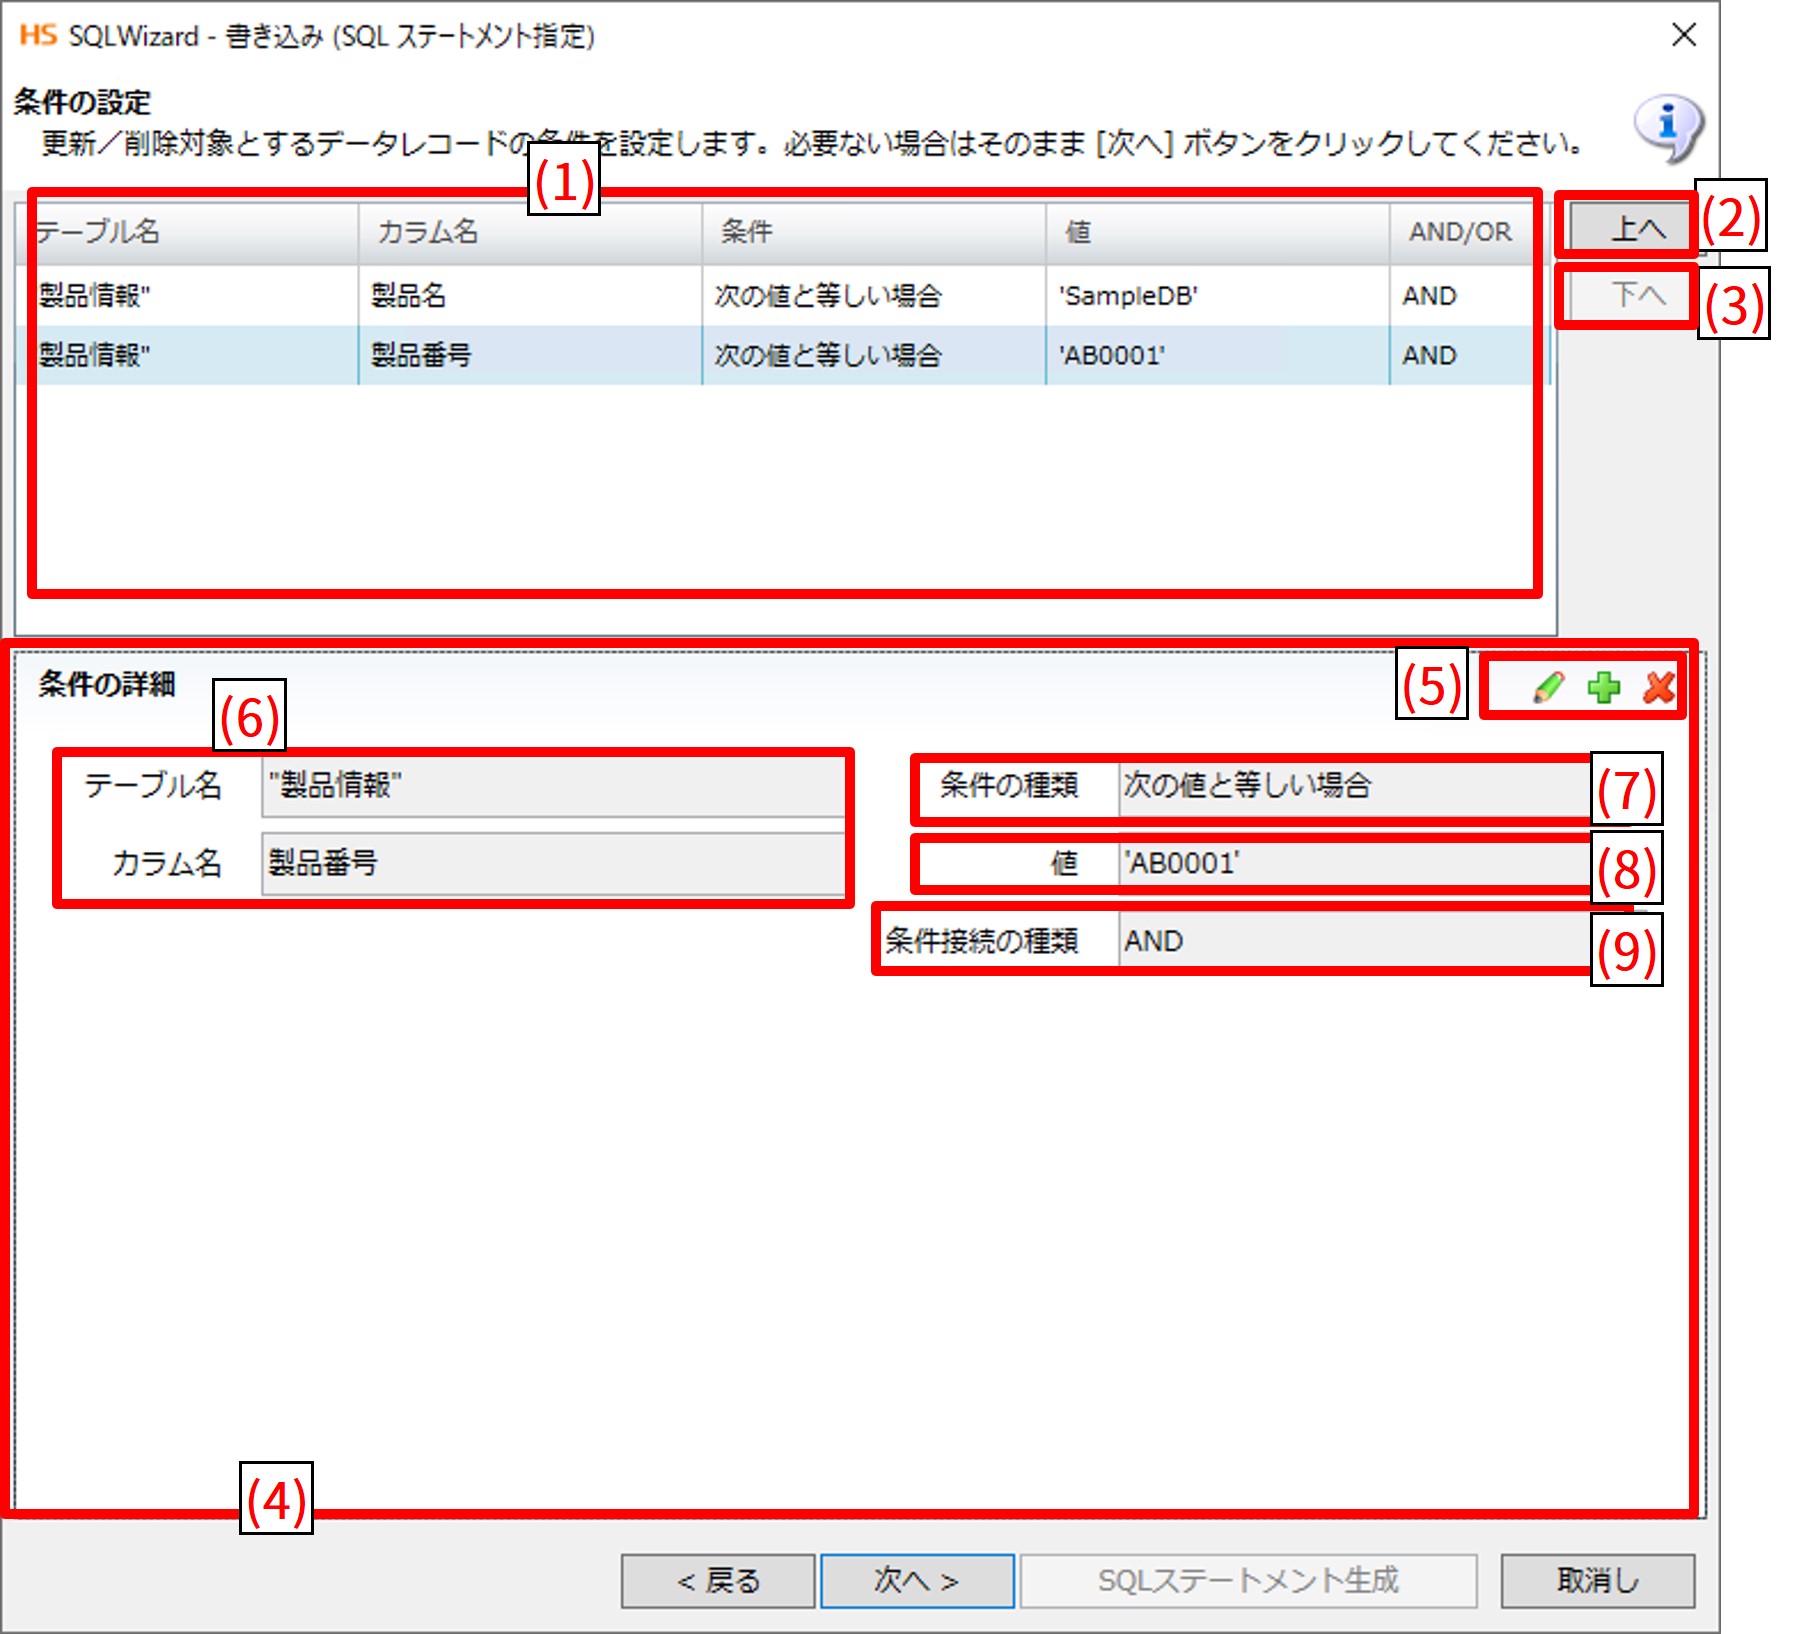Click the AND/OR column header
The height and width of the screenshot is (1634, 1799).
[1460, 232]
